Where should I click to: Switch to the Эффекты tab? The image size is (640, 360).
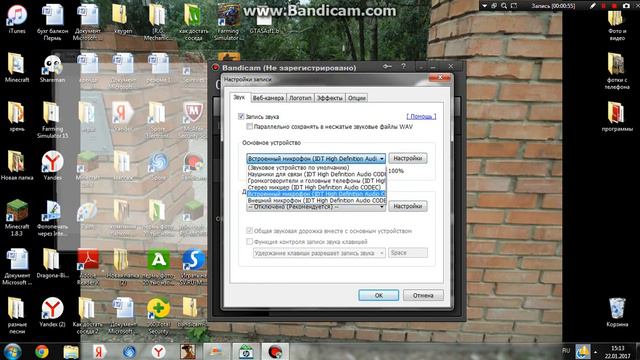330,98
